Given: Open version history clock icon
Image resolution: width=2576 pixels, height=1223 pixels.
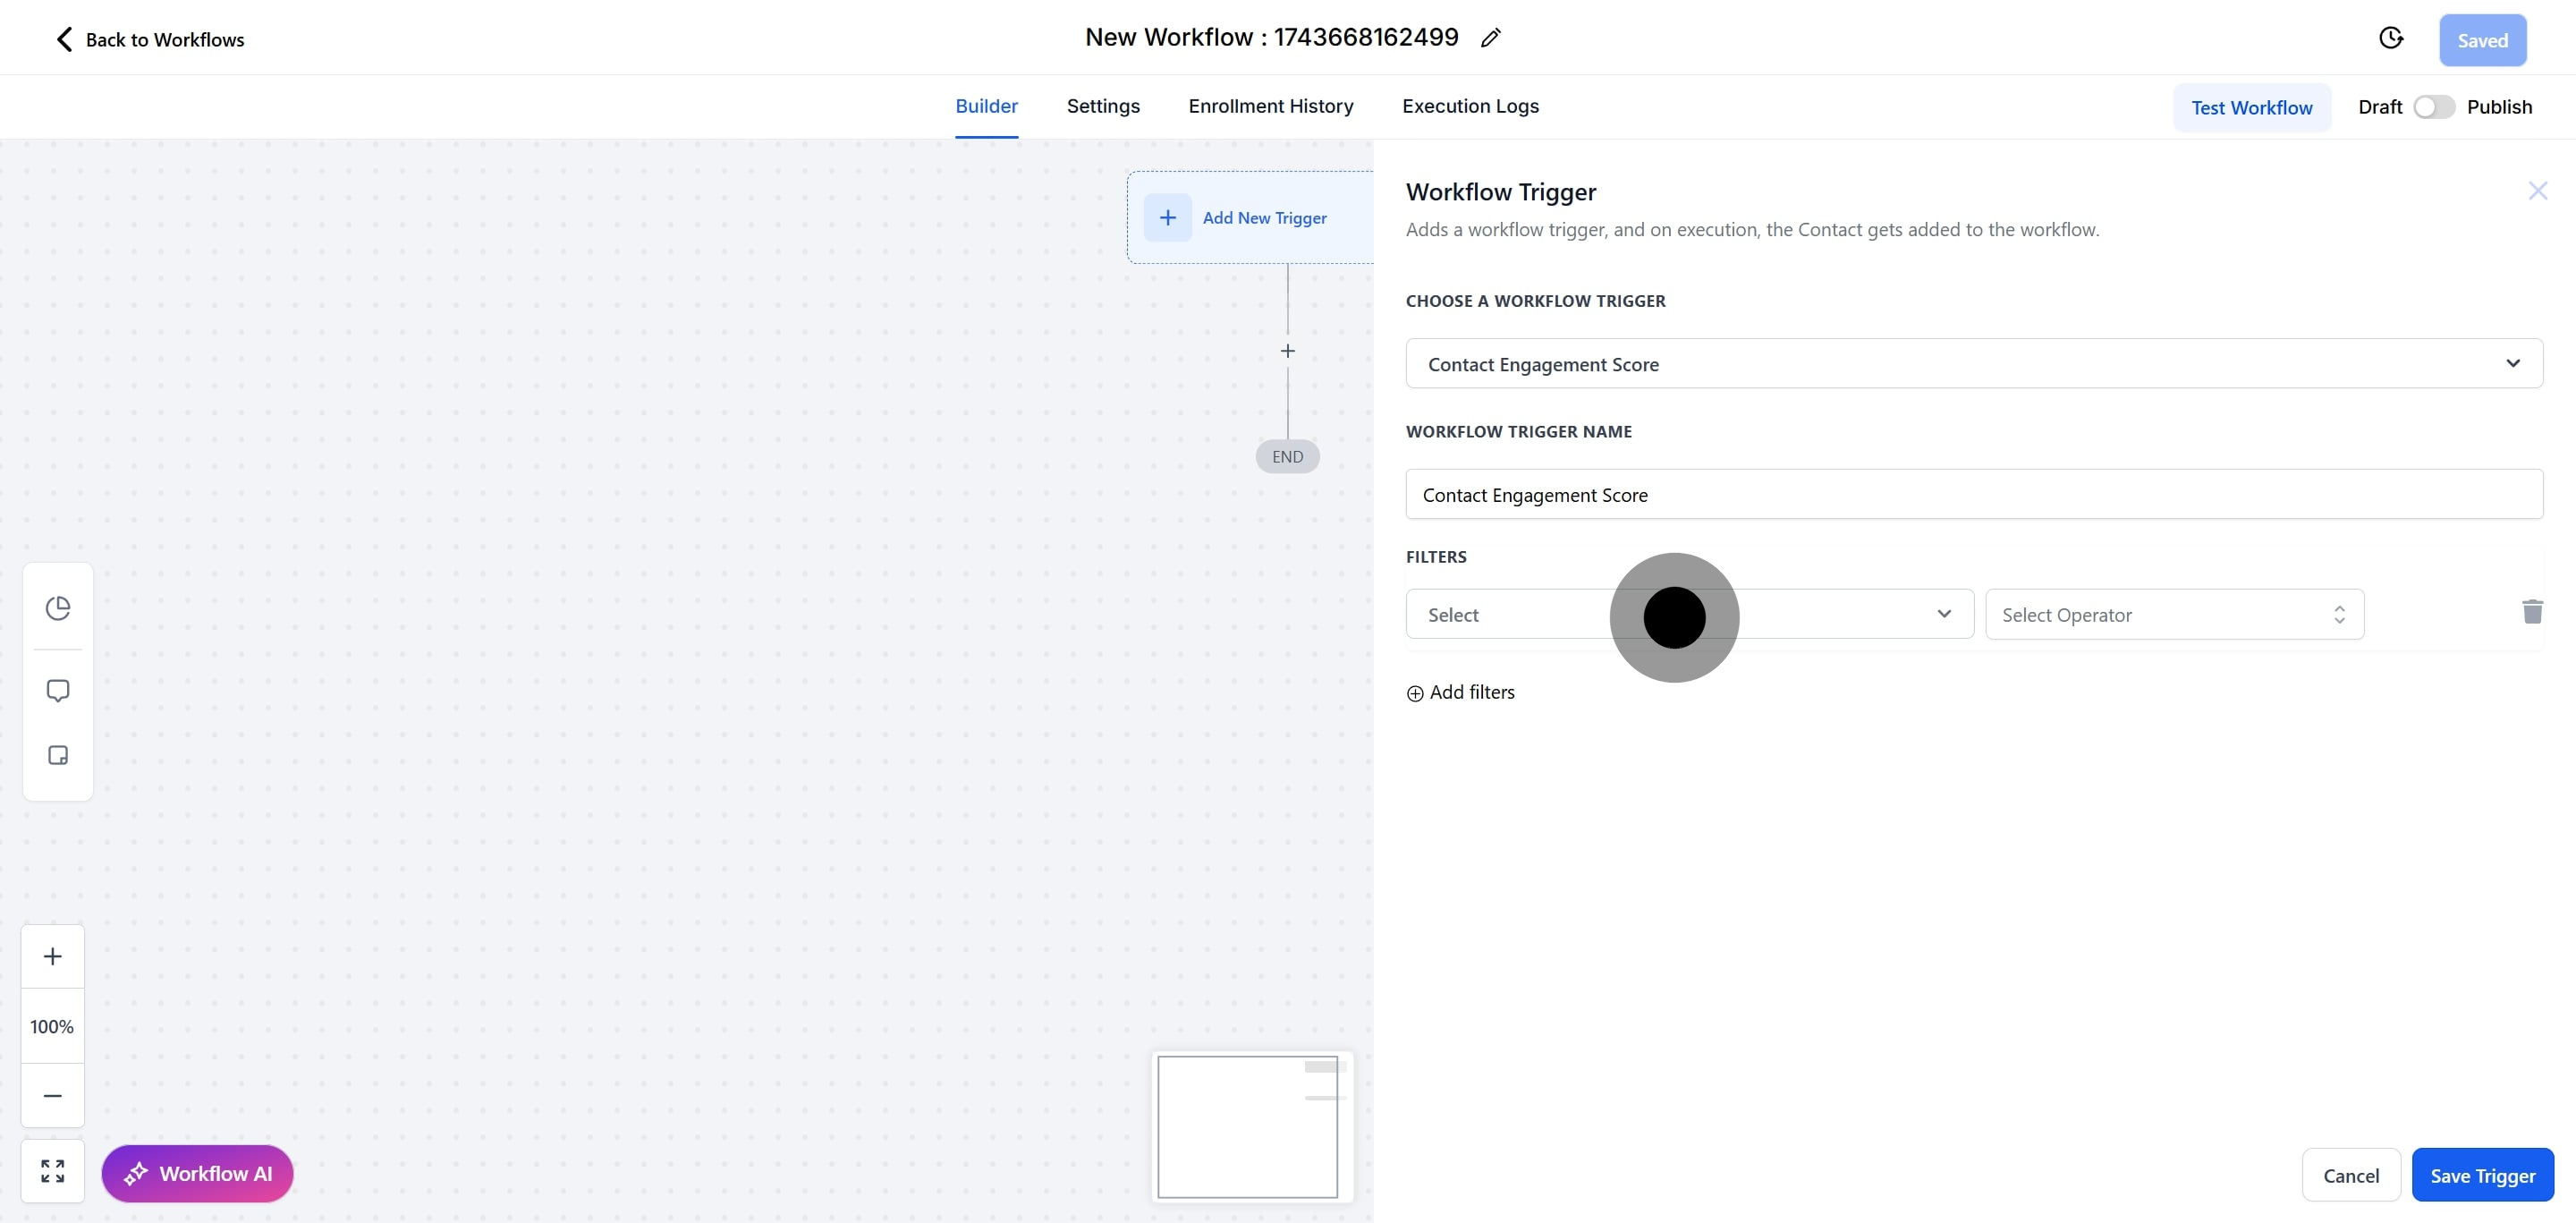Looking at the screenshot, I should [2390, 38].
